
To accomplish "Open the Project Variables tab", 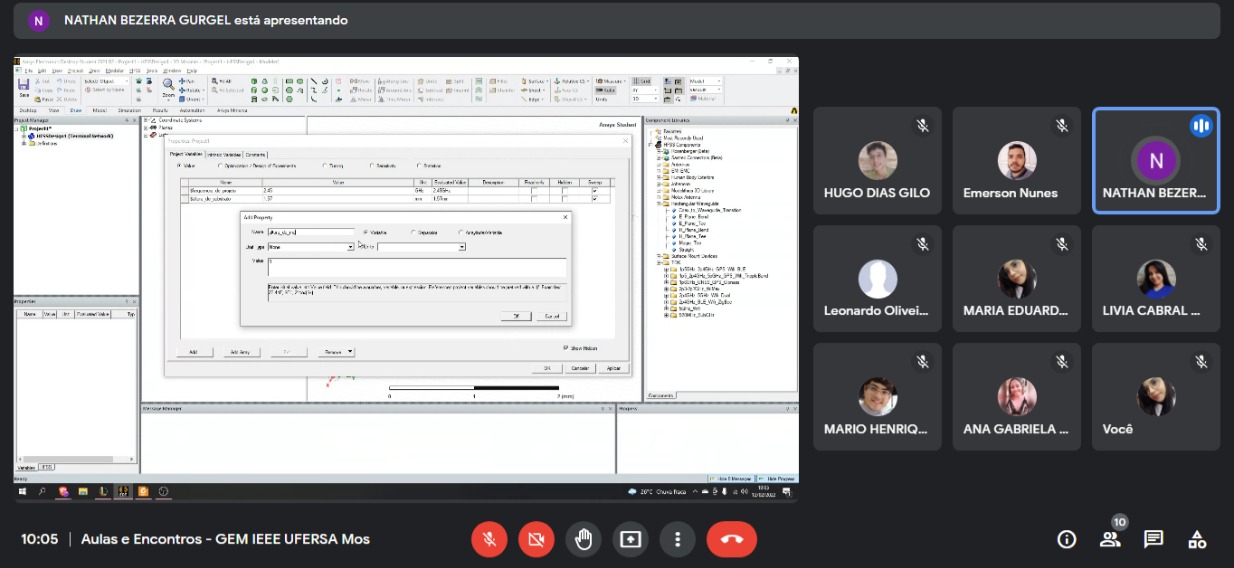I will [186, 154].
